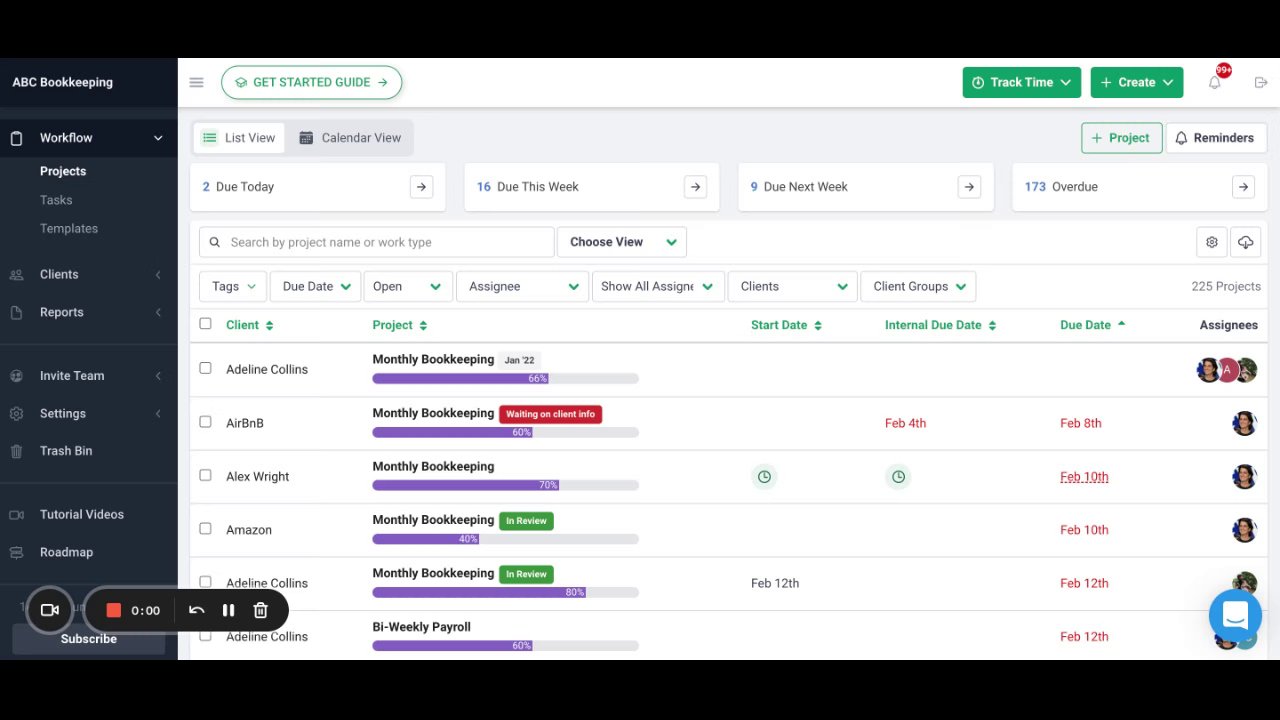Open Tasks in the sidebar

[56, 200]
